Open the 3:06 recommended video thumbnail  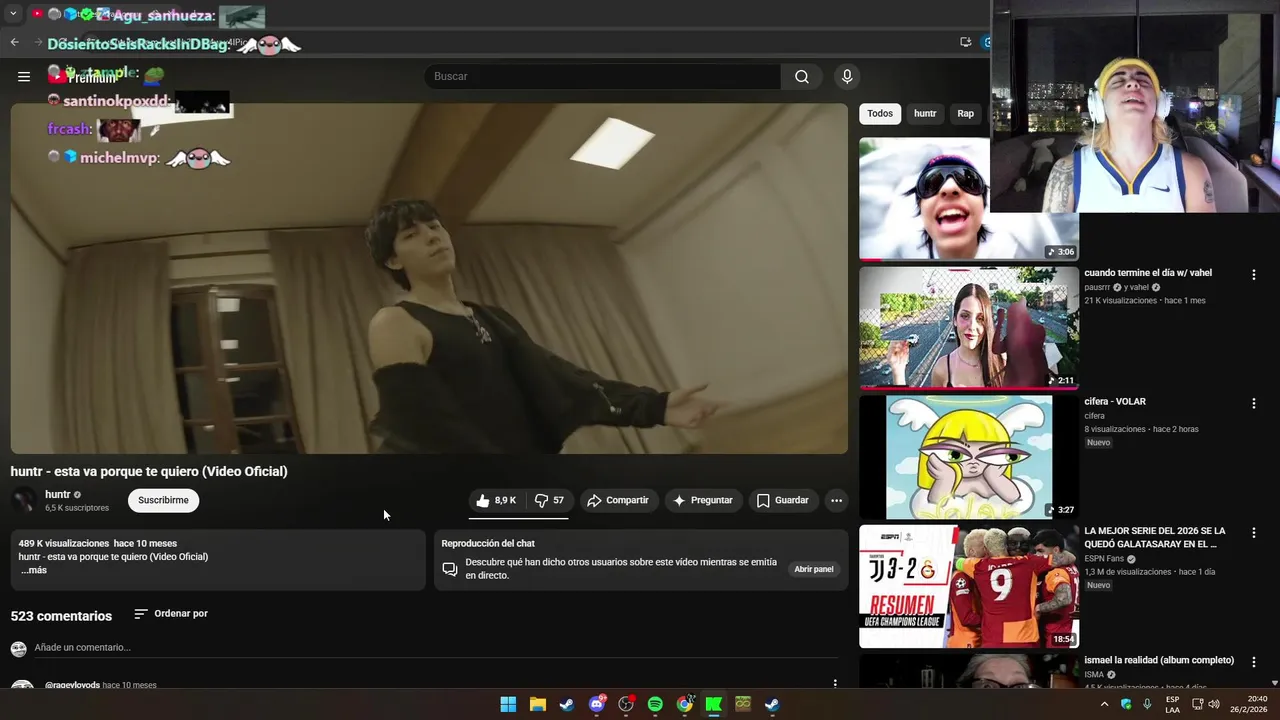[x=924, y=199]
